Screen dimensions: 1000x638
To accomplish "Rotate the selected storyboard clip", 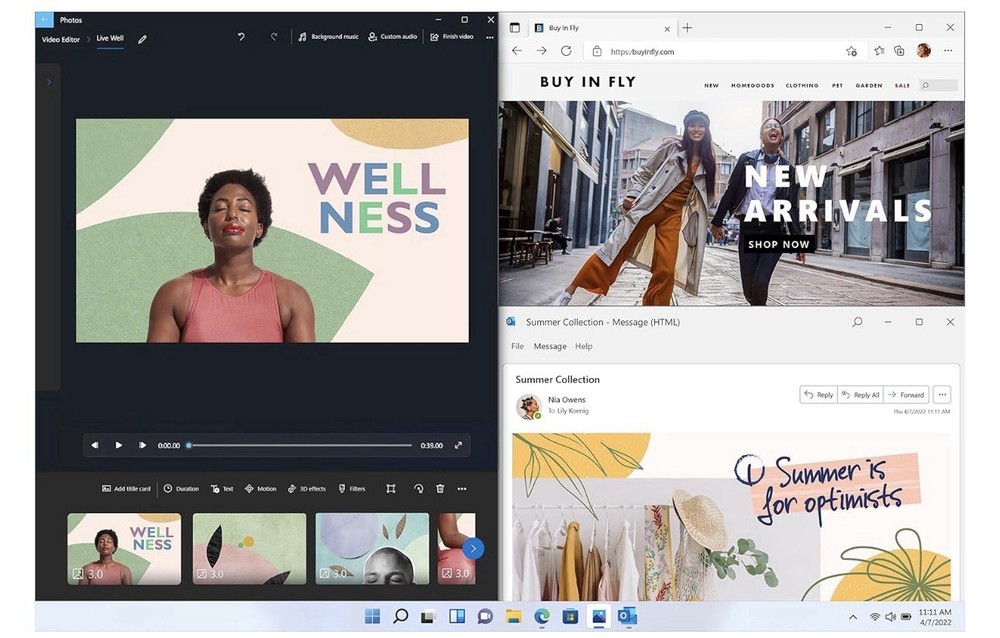I will (418, 489).
